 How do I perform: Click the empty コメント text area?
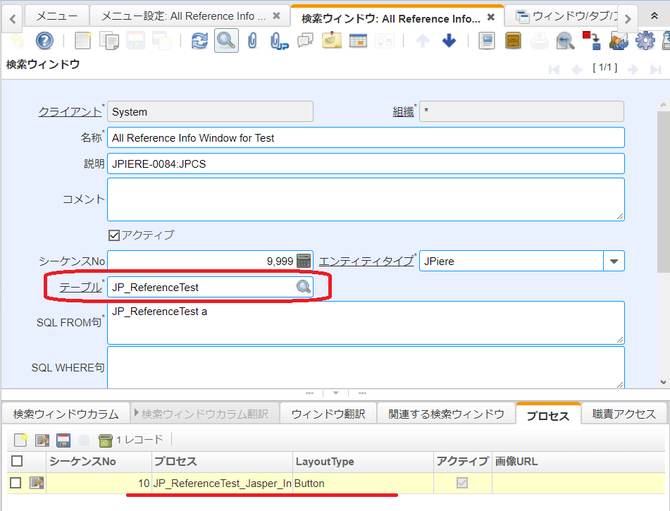click(366, 200)
